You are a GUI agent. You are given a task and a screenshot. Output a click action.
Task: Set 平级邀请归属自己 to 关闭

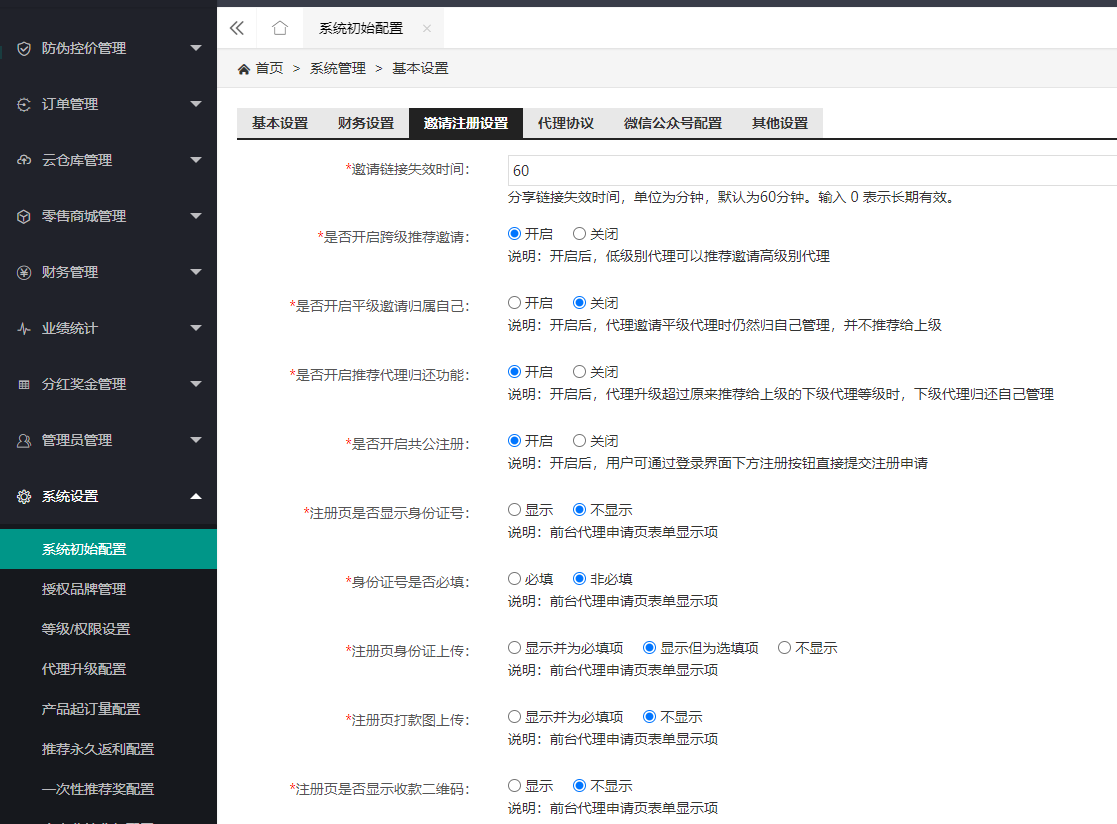coord(580,303)
